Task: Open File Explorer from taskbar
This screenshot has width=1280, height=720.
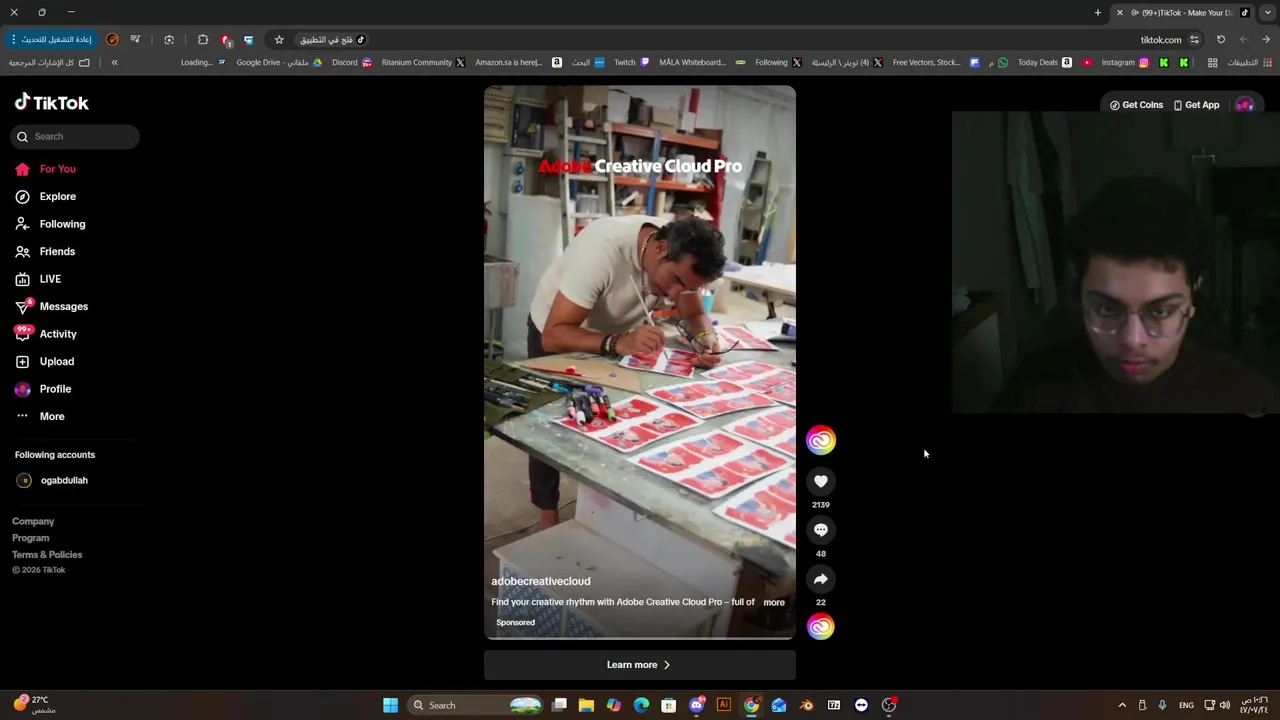Action: coord(586,706)
